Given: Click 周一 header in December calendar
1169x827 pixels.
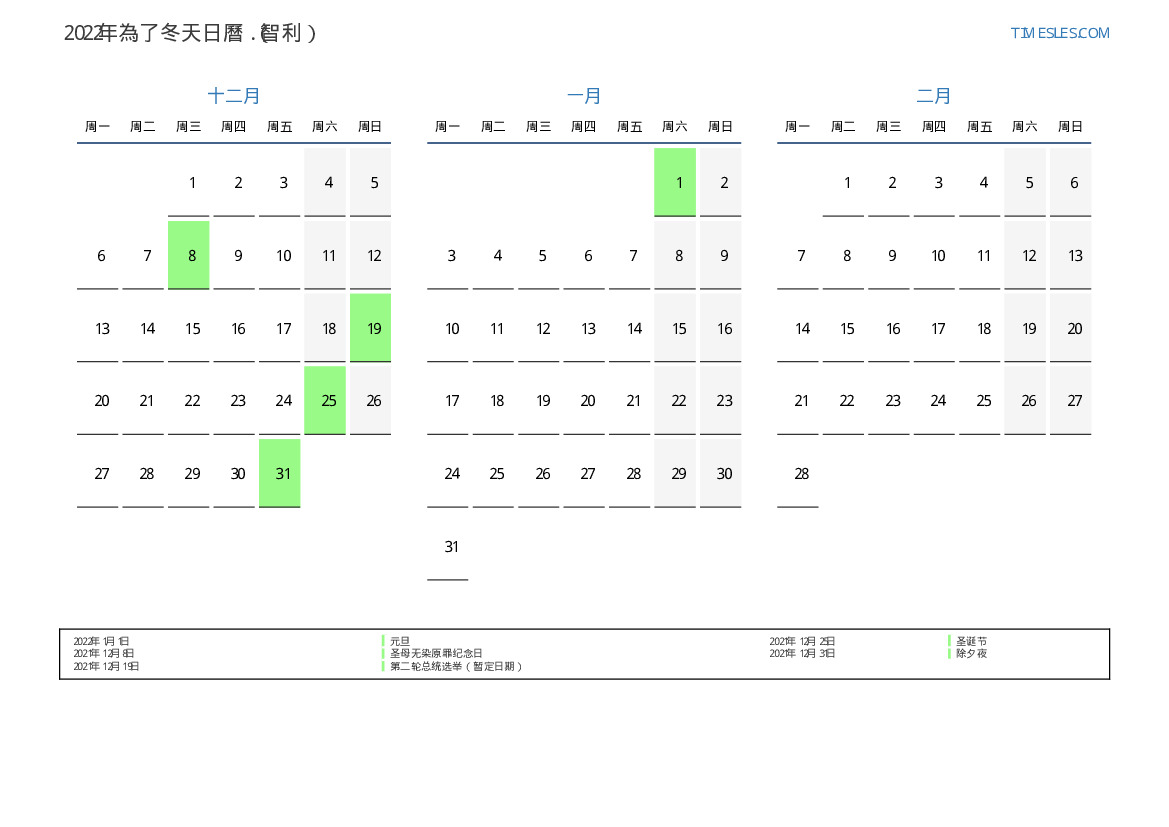Looking at the screenshot, I should click(x=98, y=127).
